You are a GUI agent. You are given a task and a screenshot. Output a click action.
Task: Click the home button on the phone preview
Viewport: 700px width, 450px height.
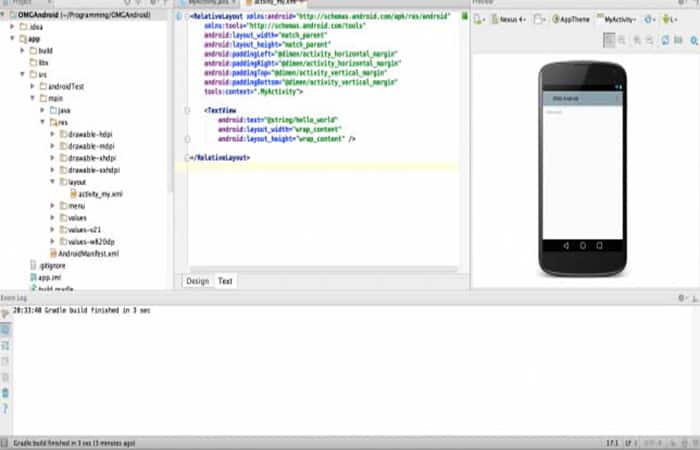[x=583, y=246]
